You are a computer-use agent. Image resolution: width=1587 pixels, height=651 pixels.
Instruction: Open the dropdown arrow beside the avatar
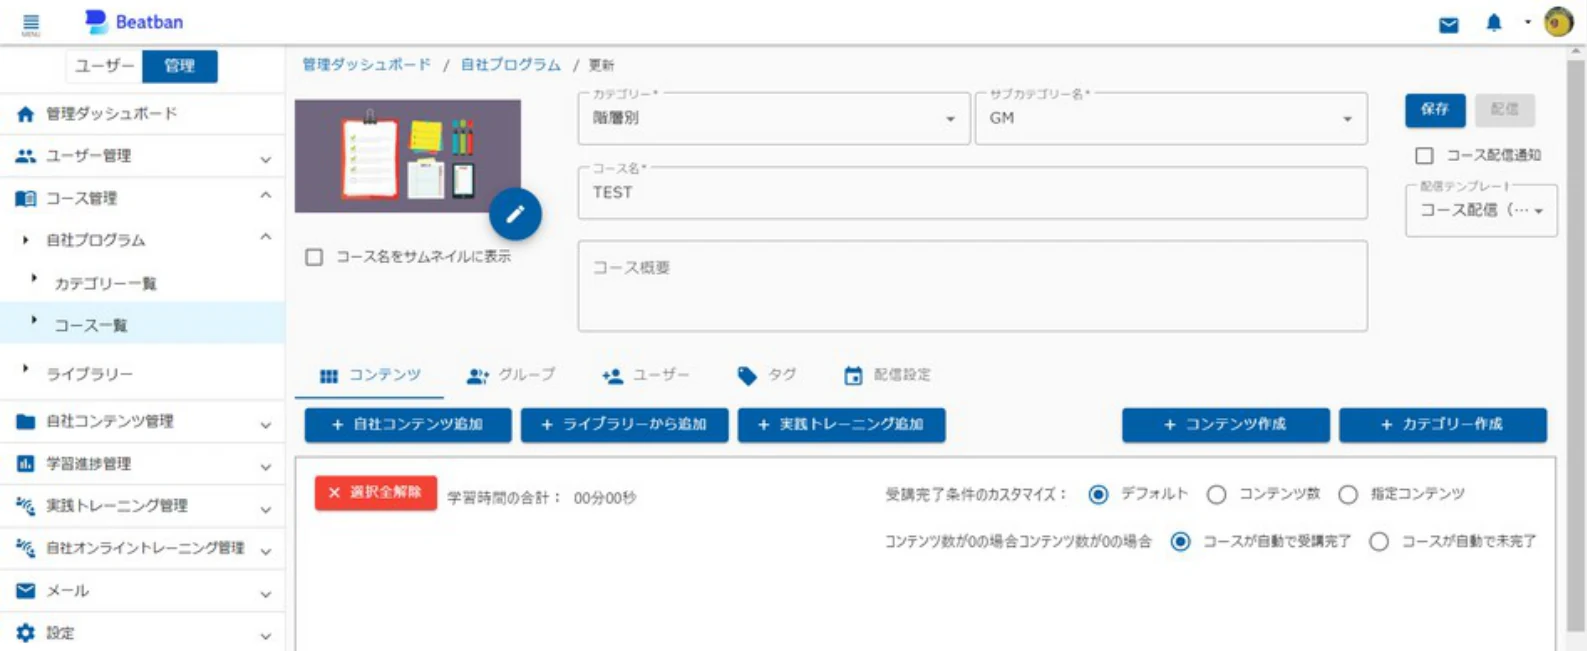(1527, 22)
